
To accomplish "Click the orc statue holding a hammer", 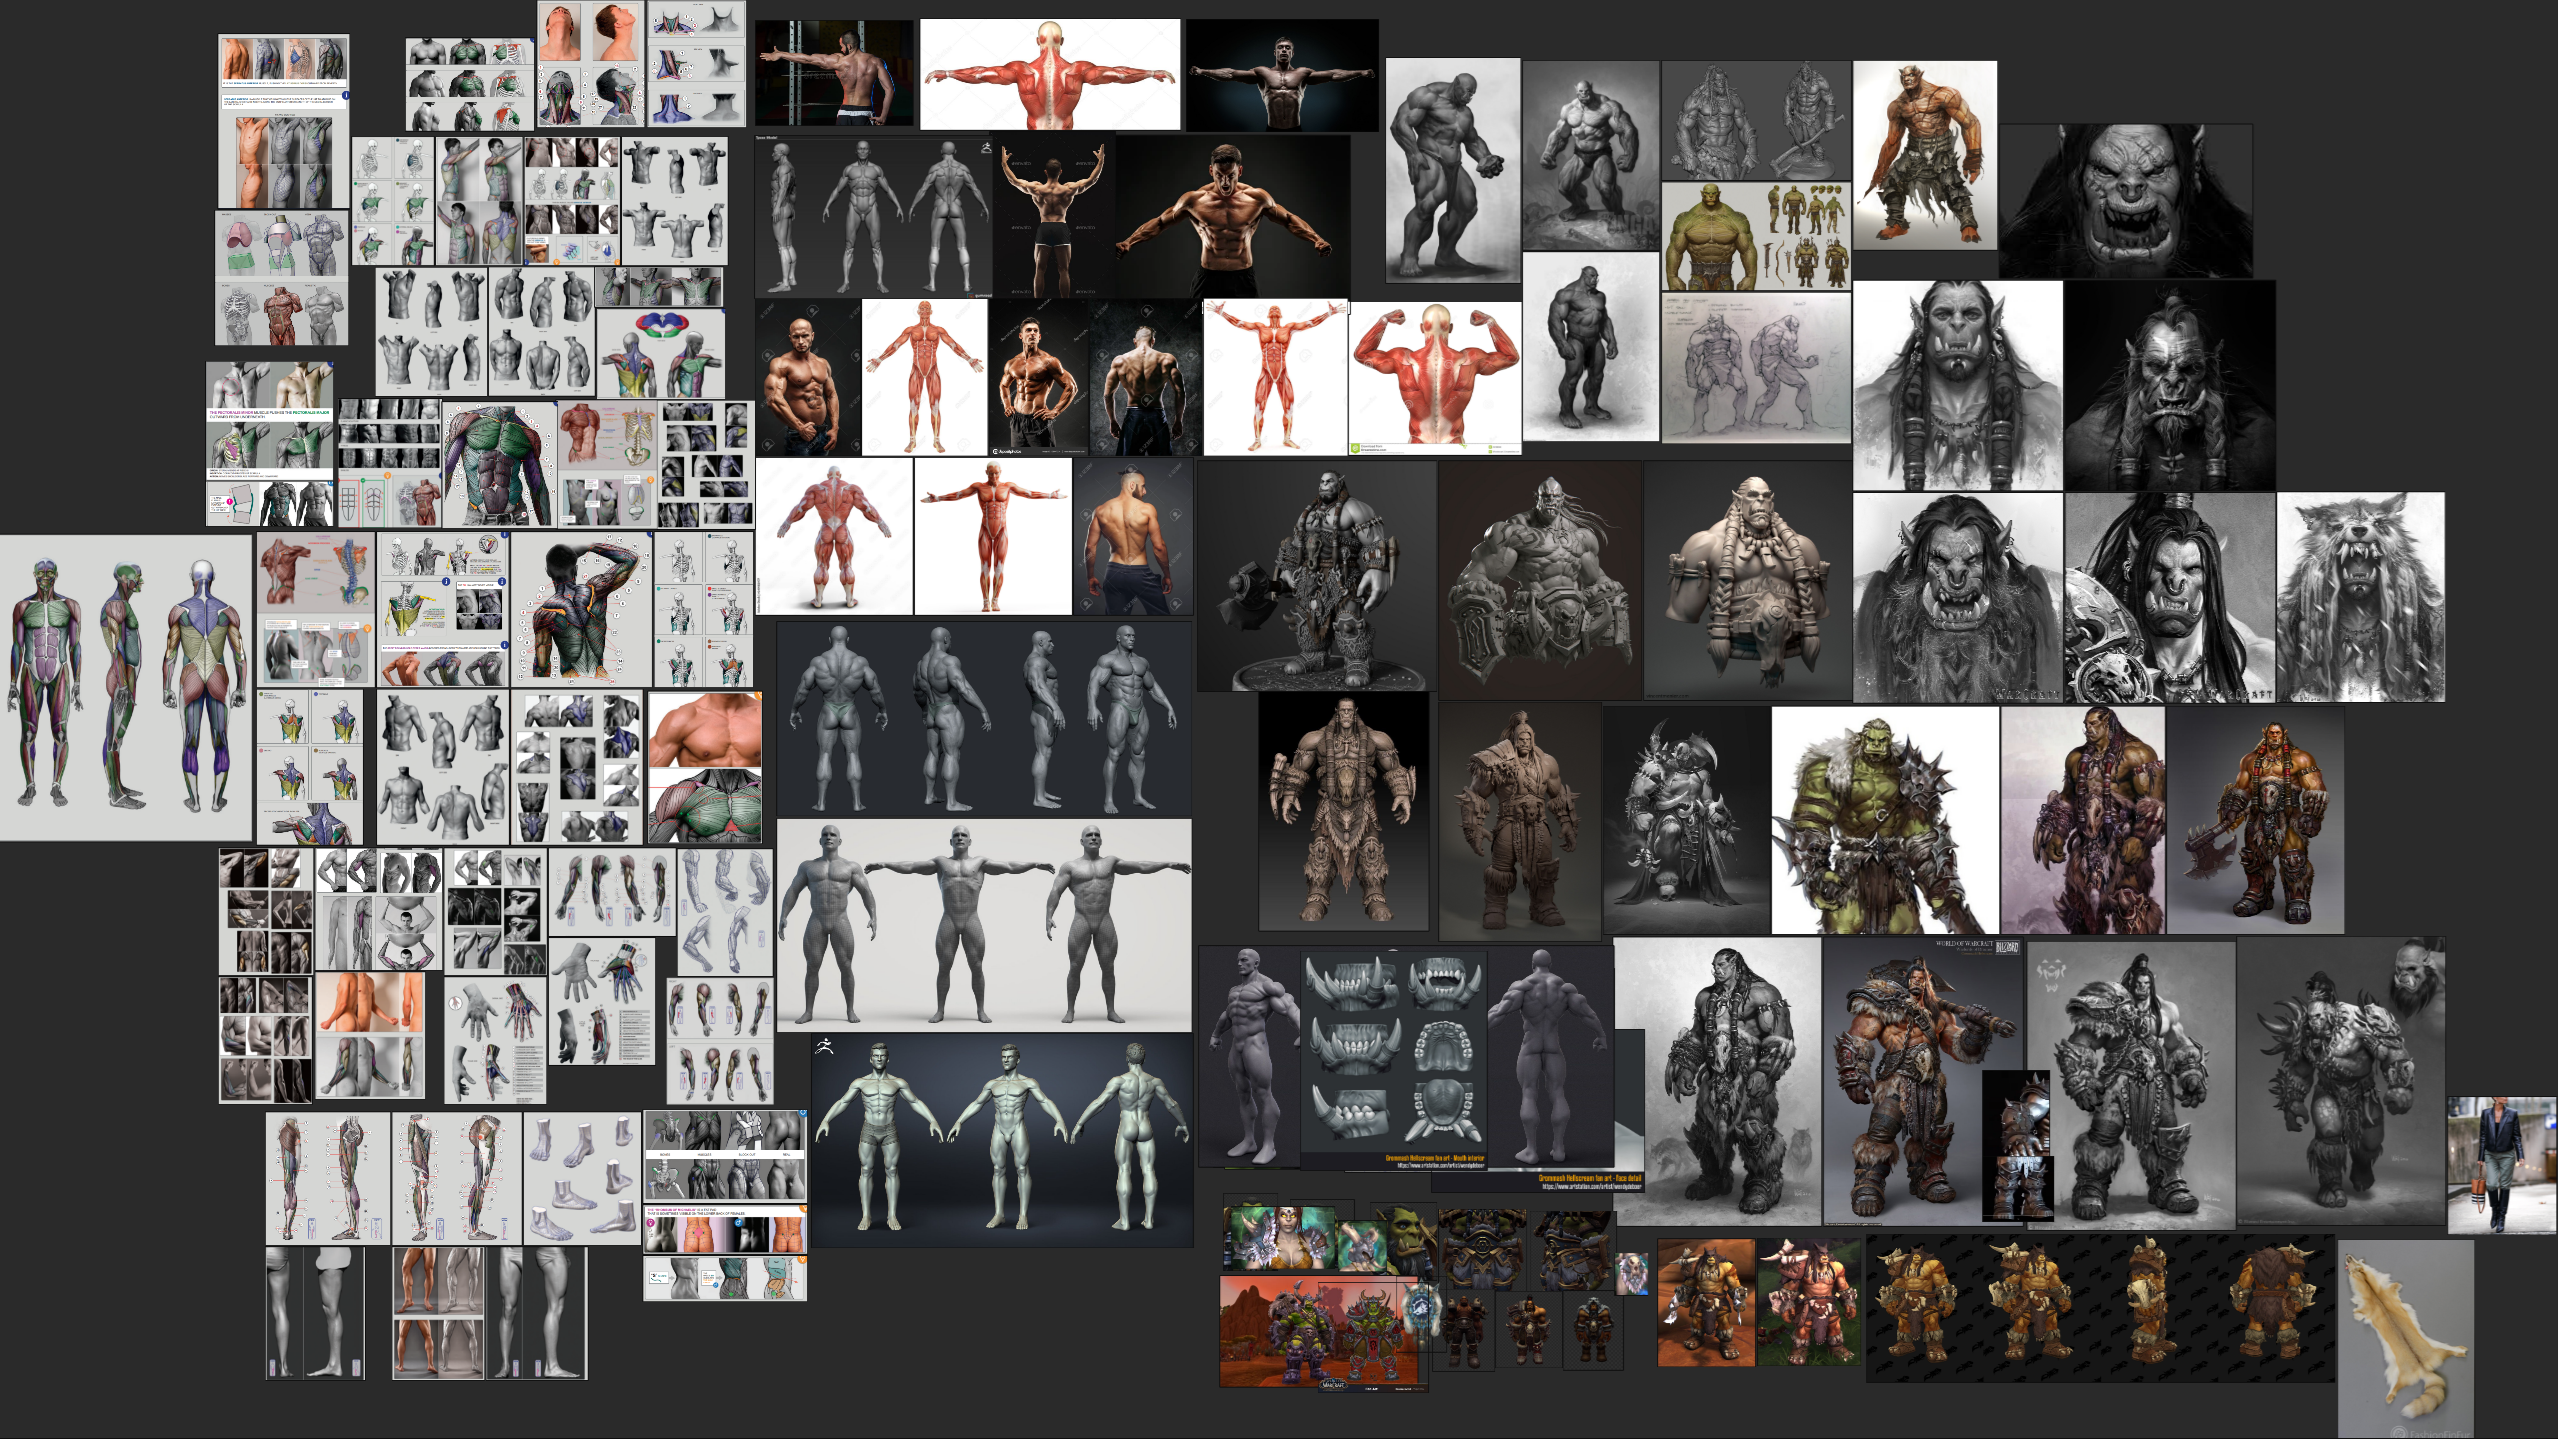I will click(x=1316, y=575).
